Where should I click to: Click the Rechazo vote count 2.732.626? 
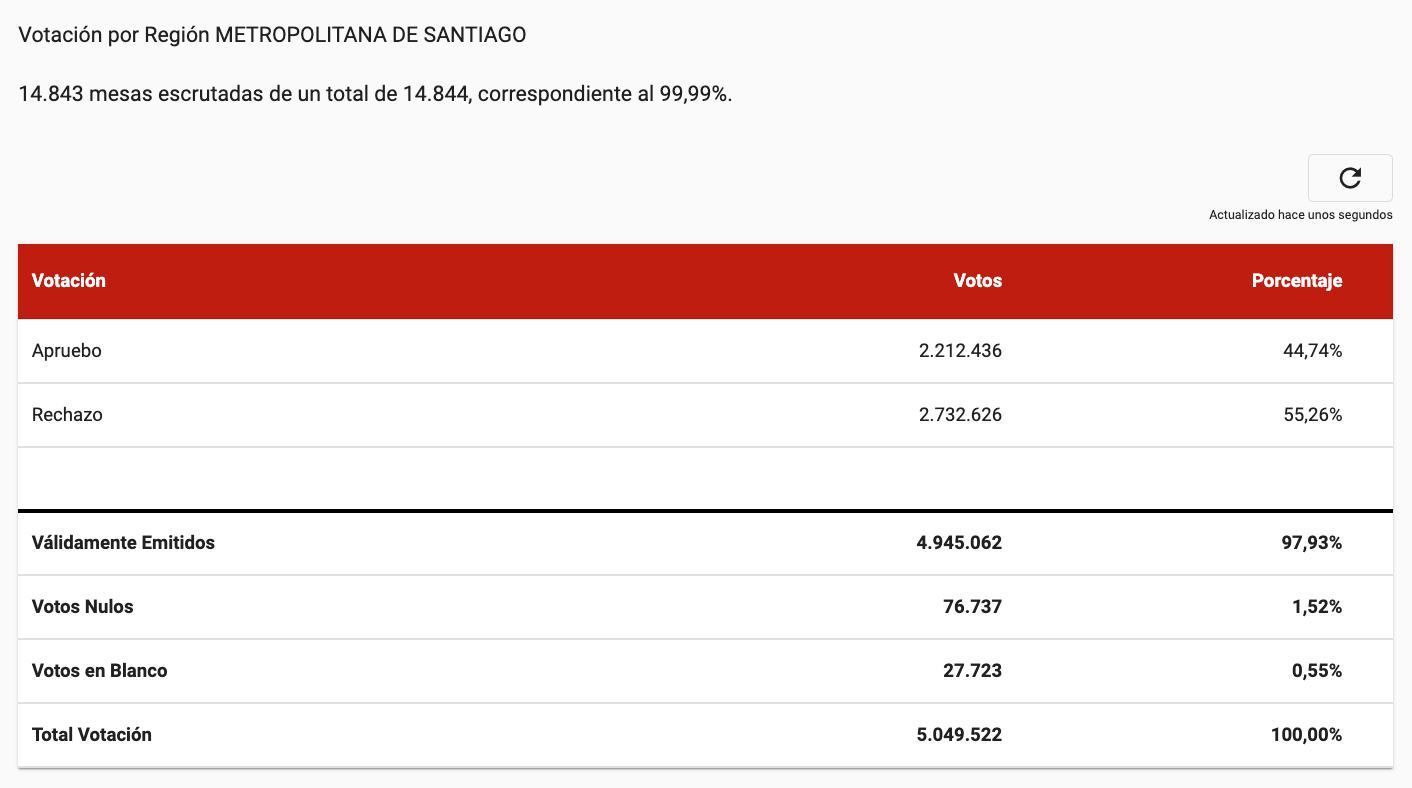(x=960, y=414)
